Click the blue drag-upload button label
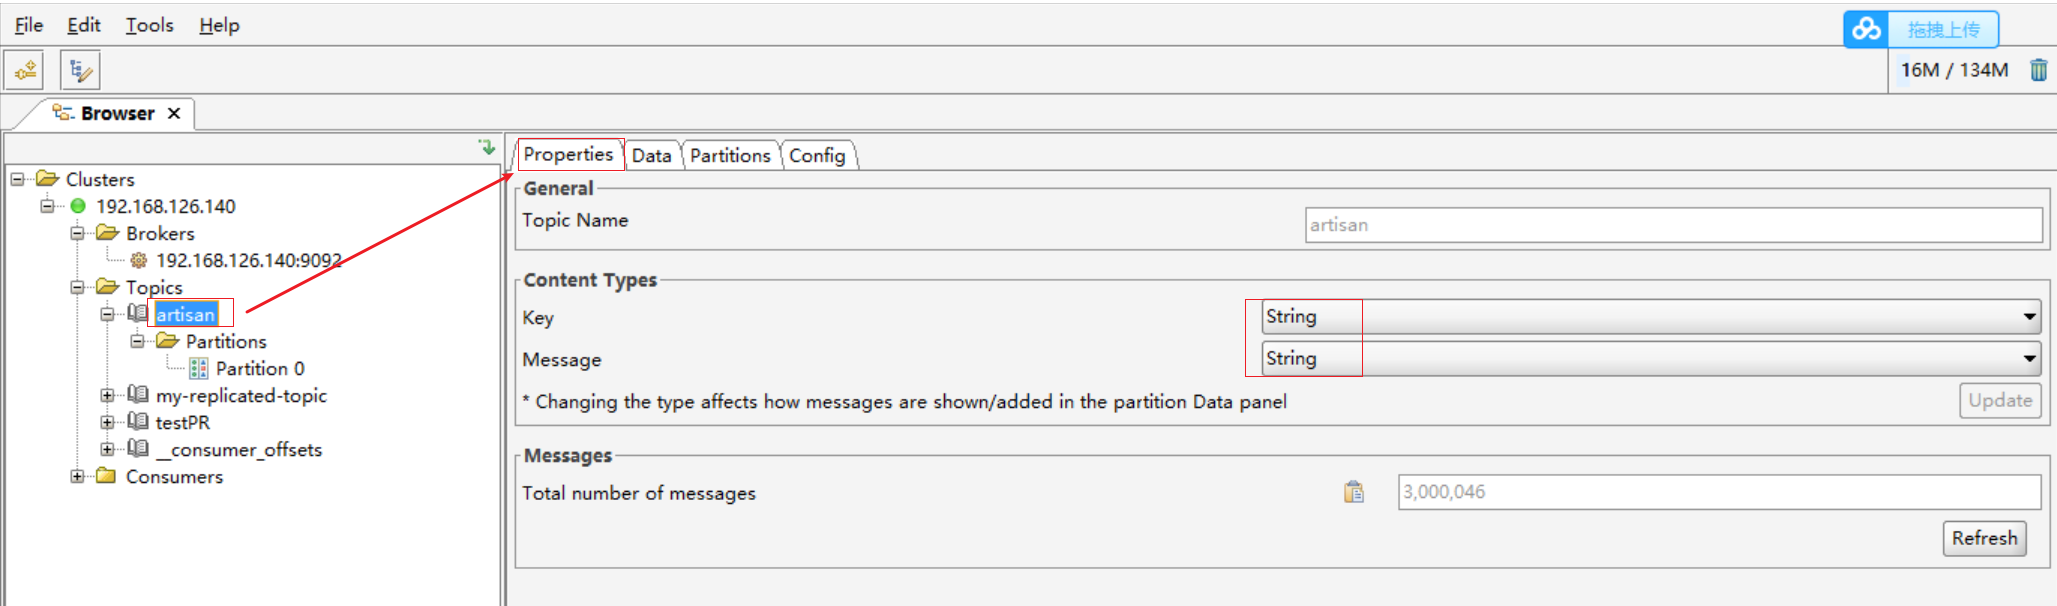The width and height of the screenshot is (2057, 606). coord(1943,29)
